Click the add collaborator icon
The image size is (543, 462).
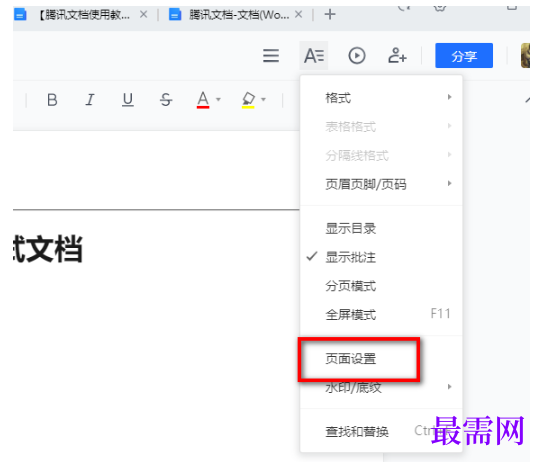click(397, 56)
